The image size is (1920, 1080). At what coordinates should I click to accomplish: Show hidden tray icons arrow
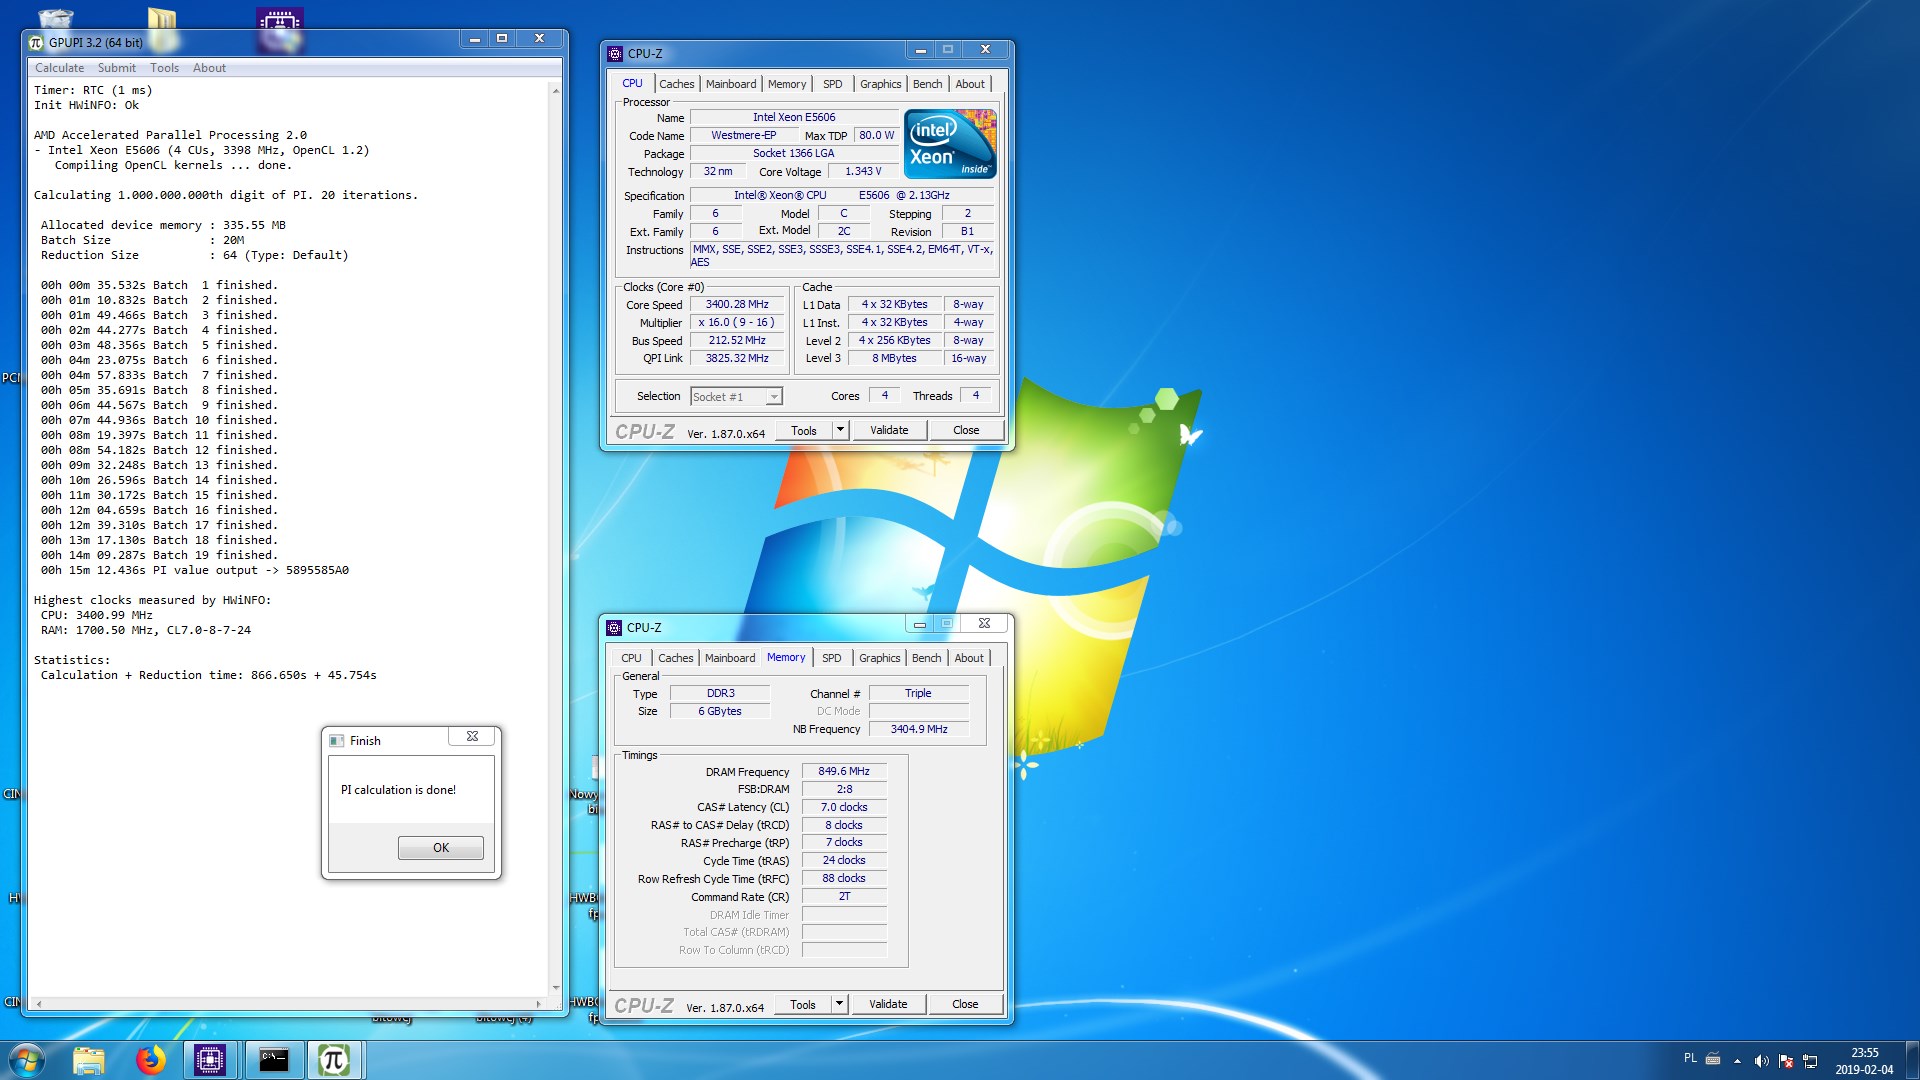pos(1737,1061)
